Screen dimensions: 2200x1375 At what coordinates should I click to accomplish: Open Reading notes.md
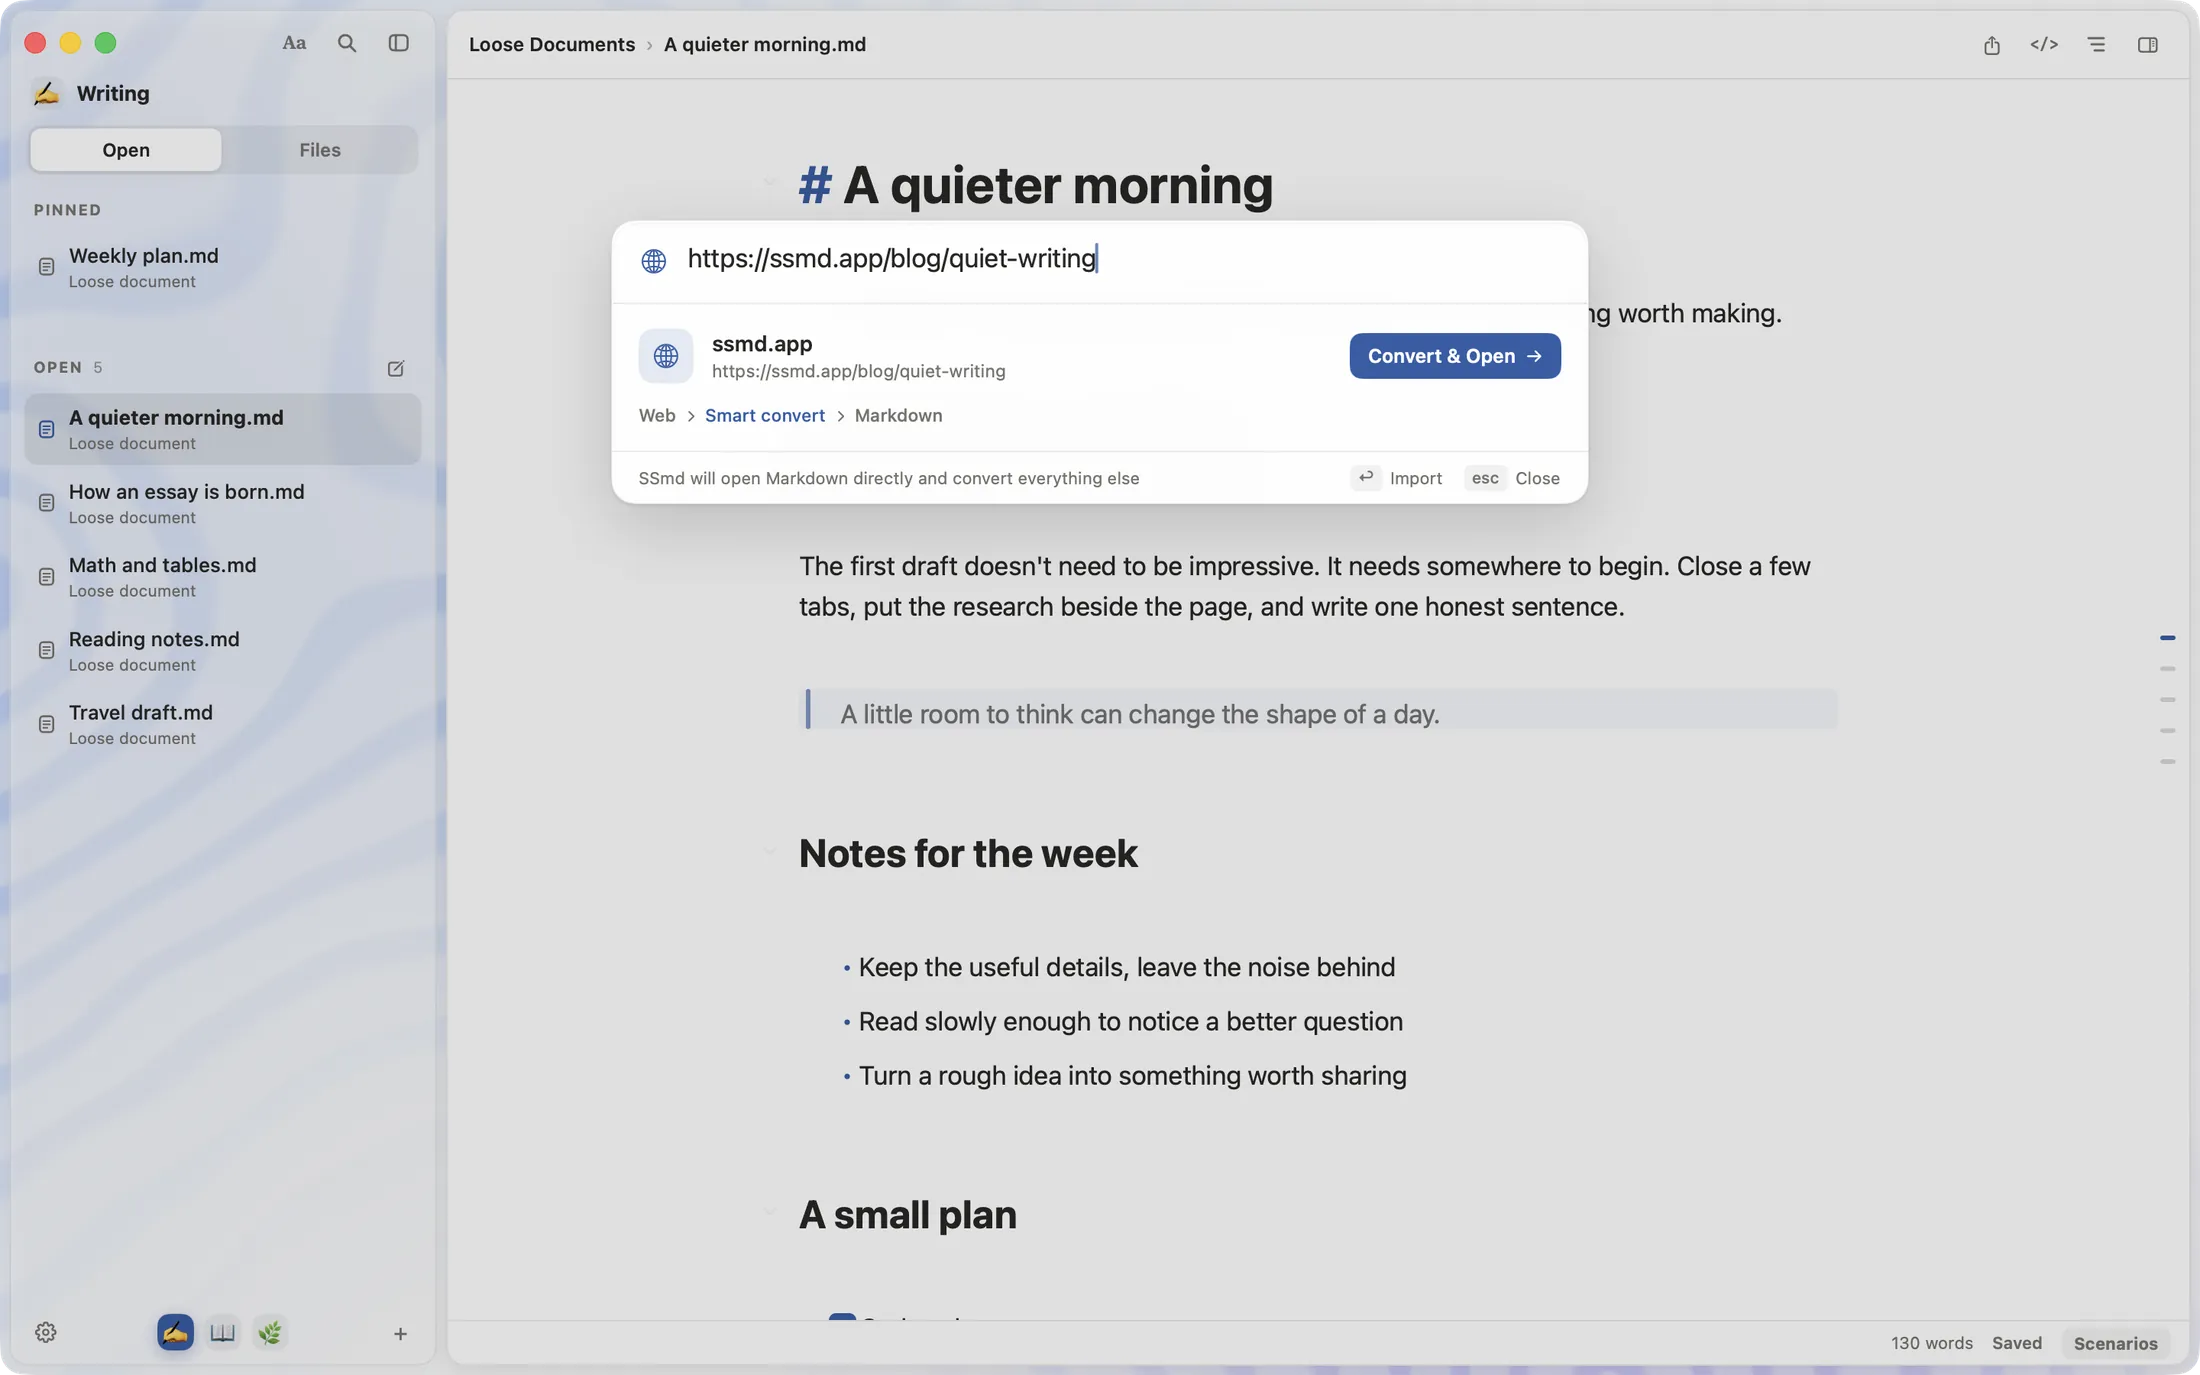point(222,651)
